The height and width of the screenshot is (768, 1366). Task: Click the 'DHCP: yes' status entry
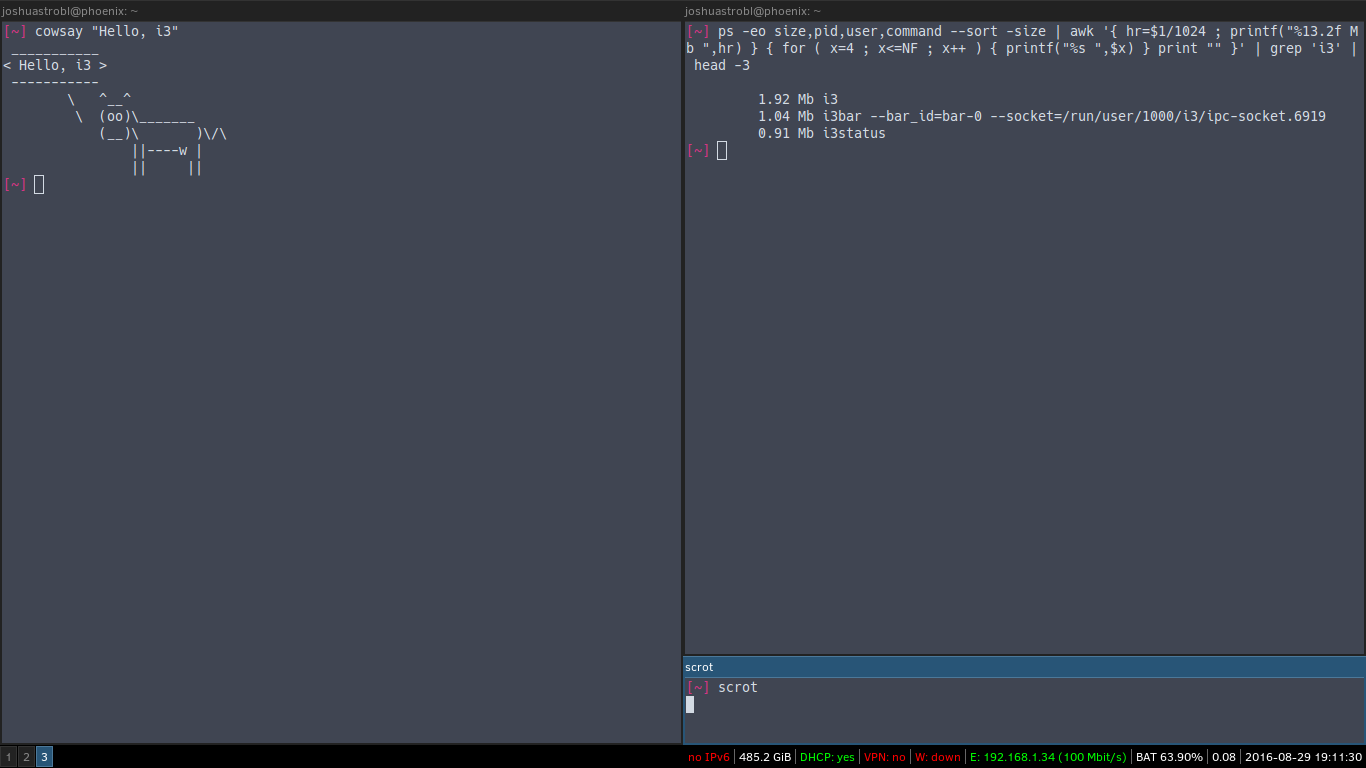tap(827, 757)
